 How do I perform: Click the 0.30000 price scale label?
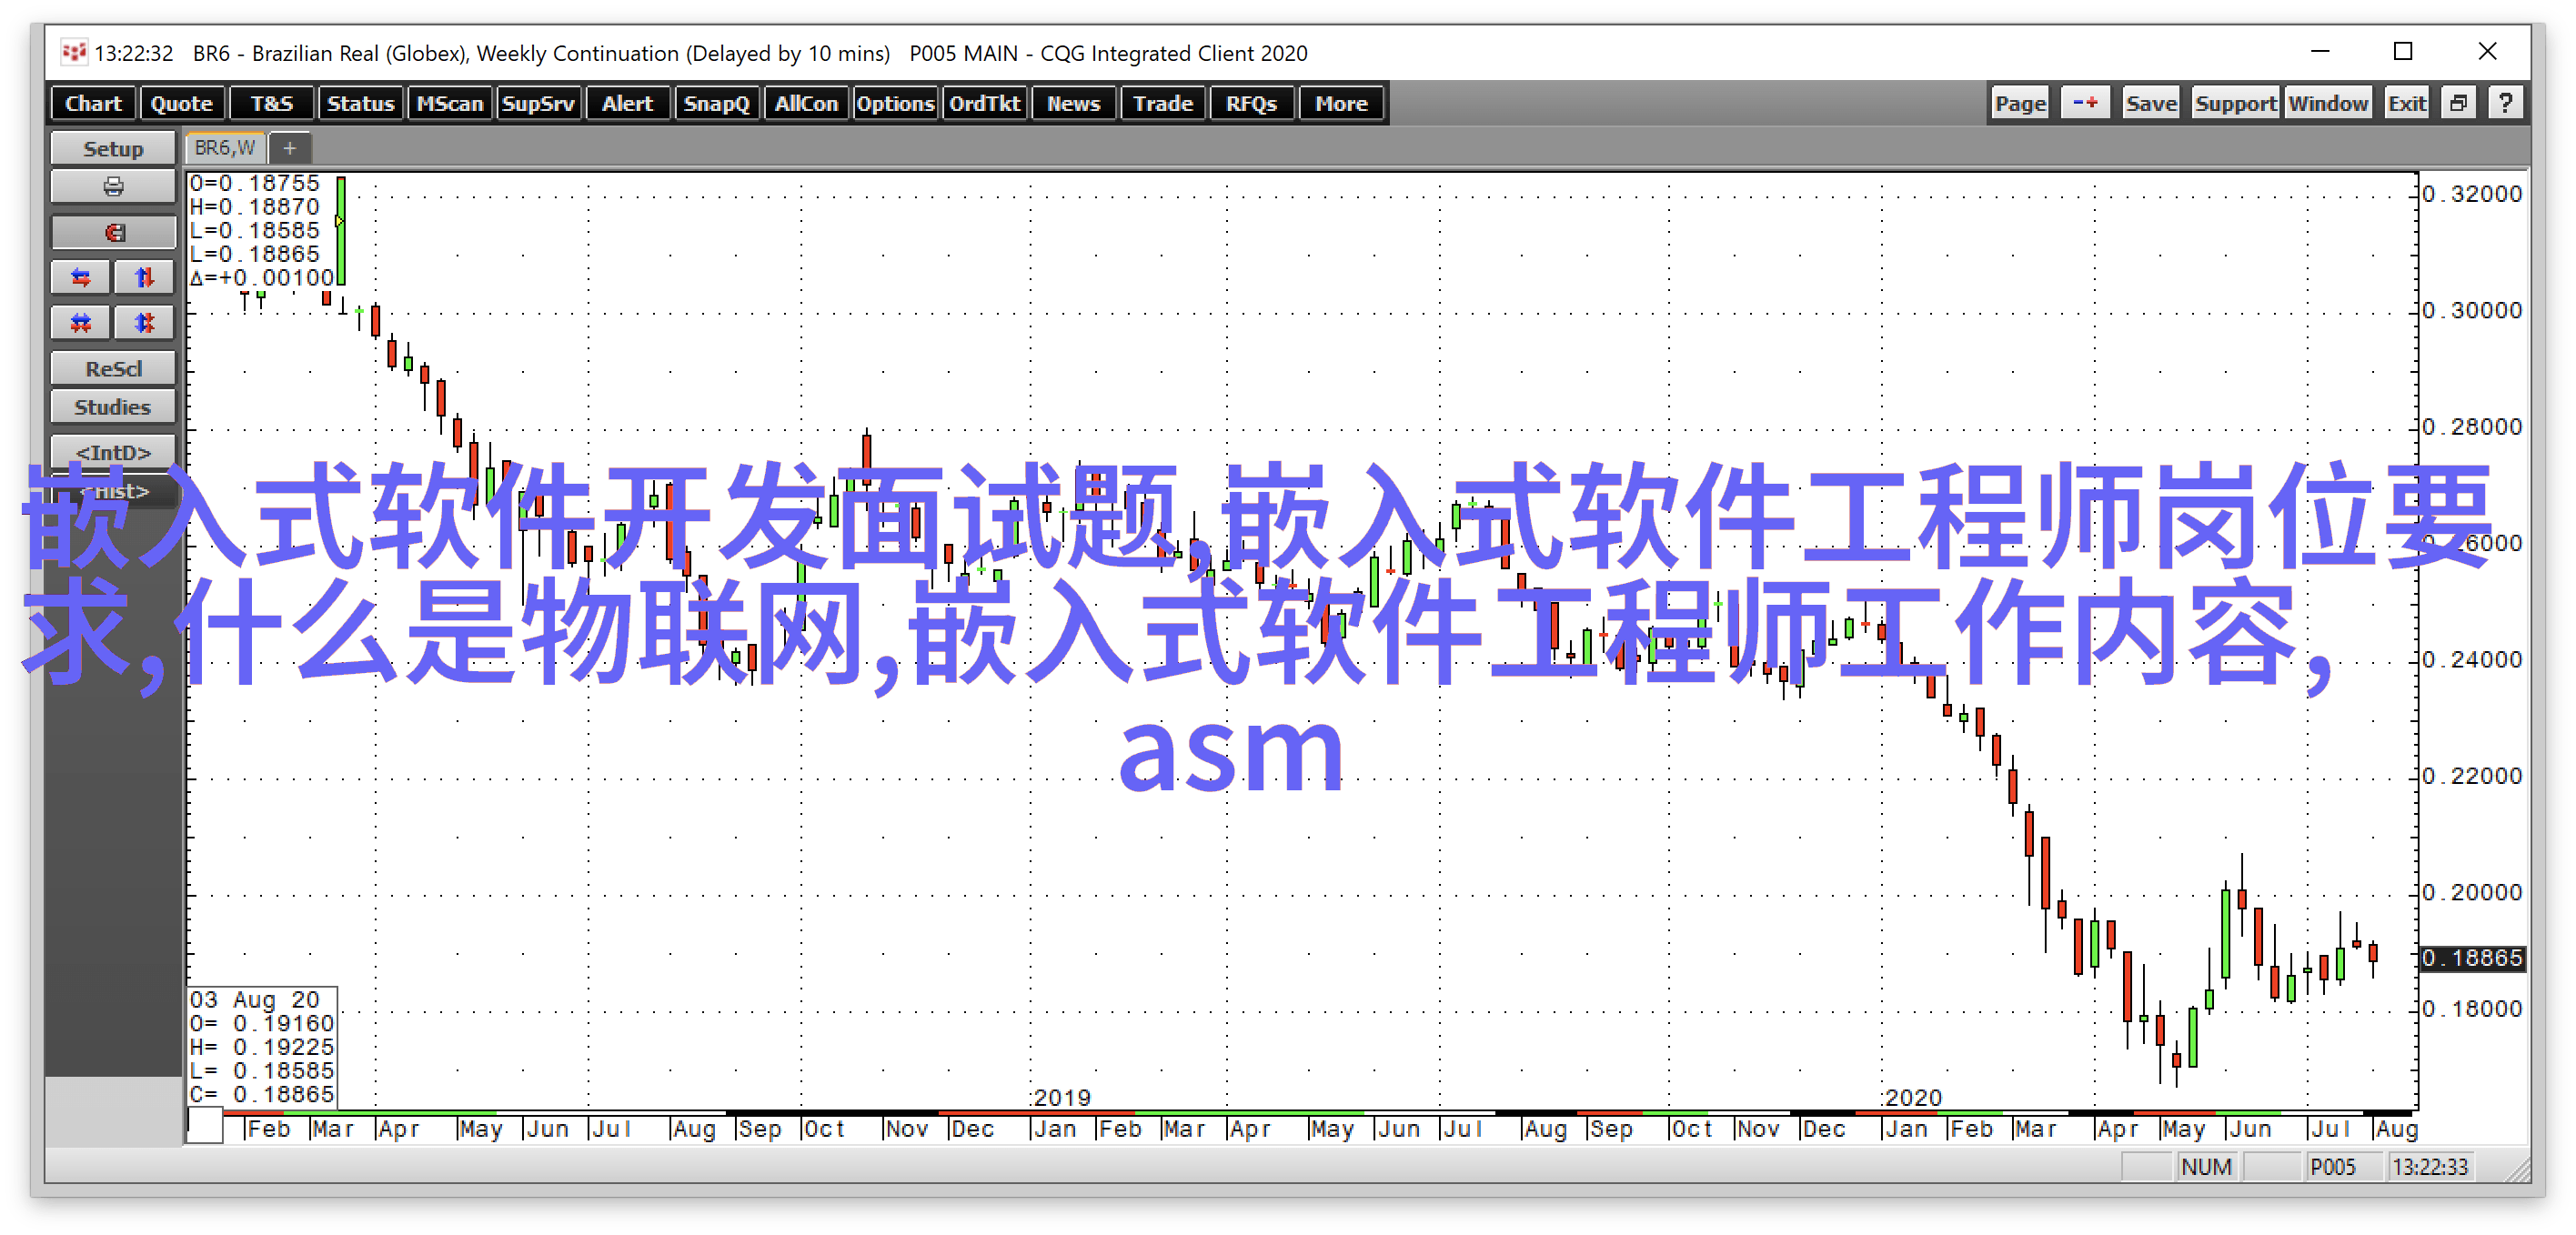pyautogui.click(x=2472, y=311)
